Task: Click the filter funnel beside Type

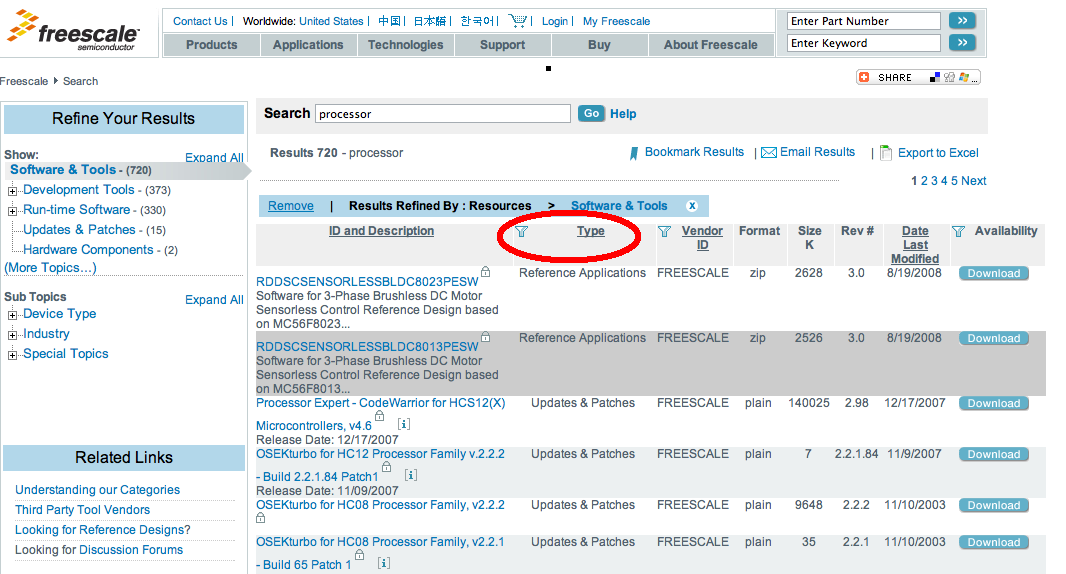Action: coord(521,232)
